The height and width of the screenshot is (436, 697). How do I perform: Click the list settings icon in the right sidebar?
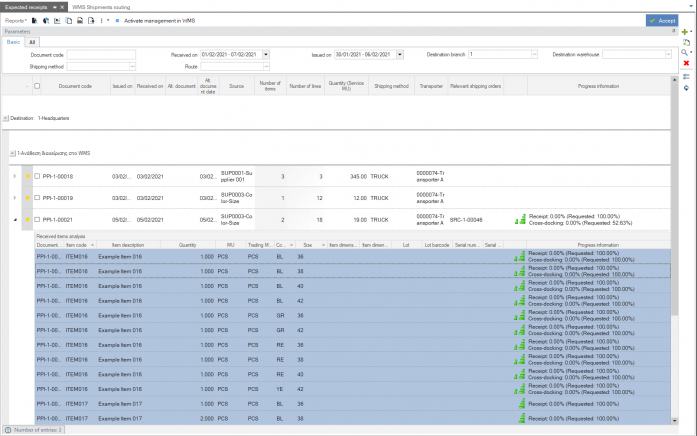click(686, 76)
